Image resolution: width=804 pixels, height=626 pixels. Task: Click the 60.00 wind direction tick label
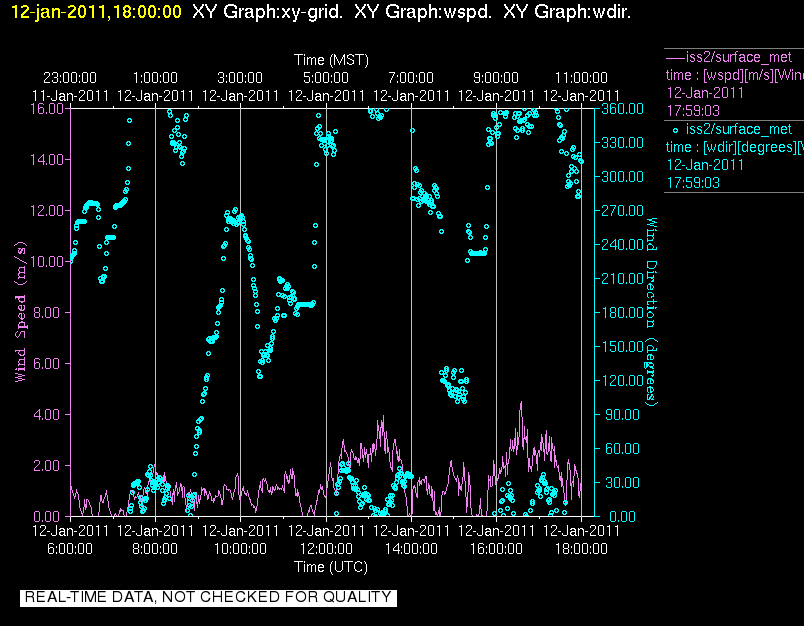point(622,449)
